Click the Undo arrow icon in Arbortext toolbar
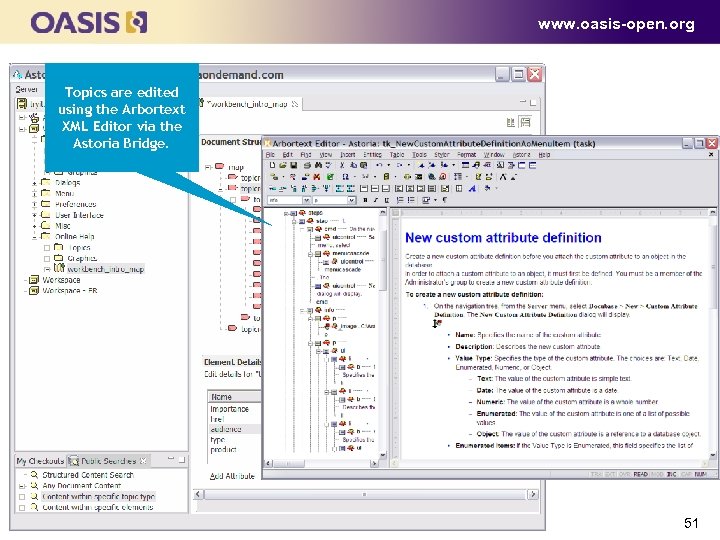Viewport: 720px width, 540px height. 379,165
